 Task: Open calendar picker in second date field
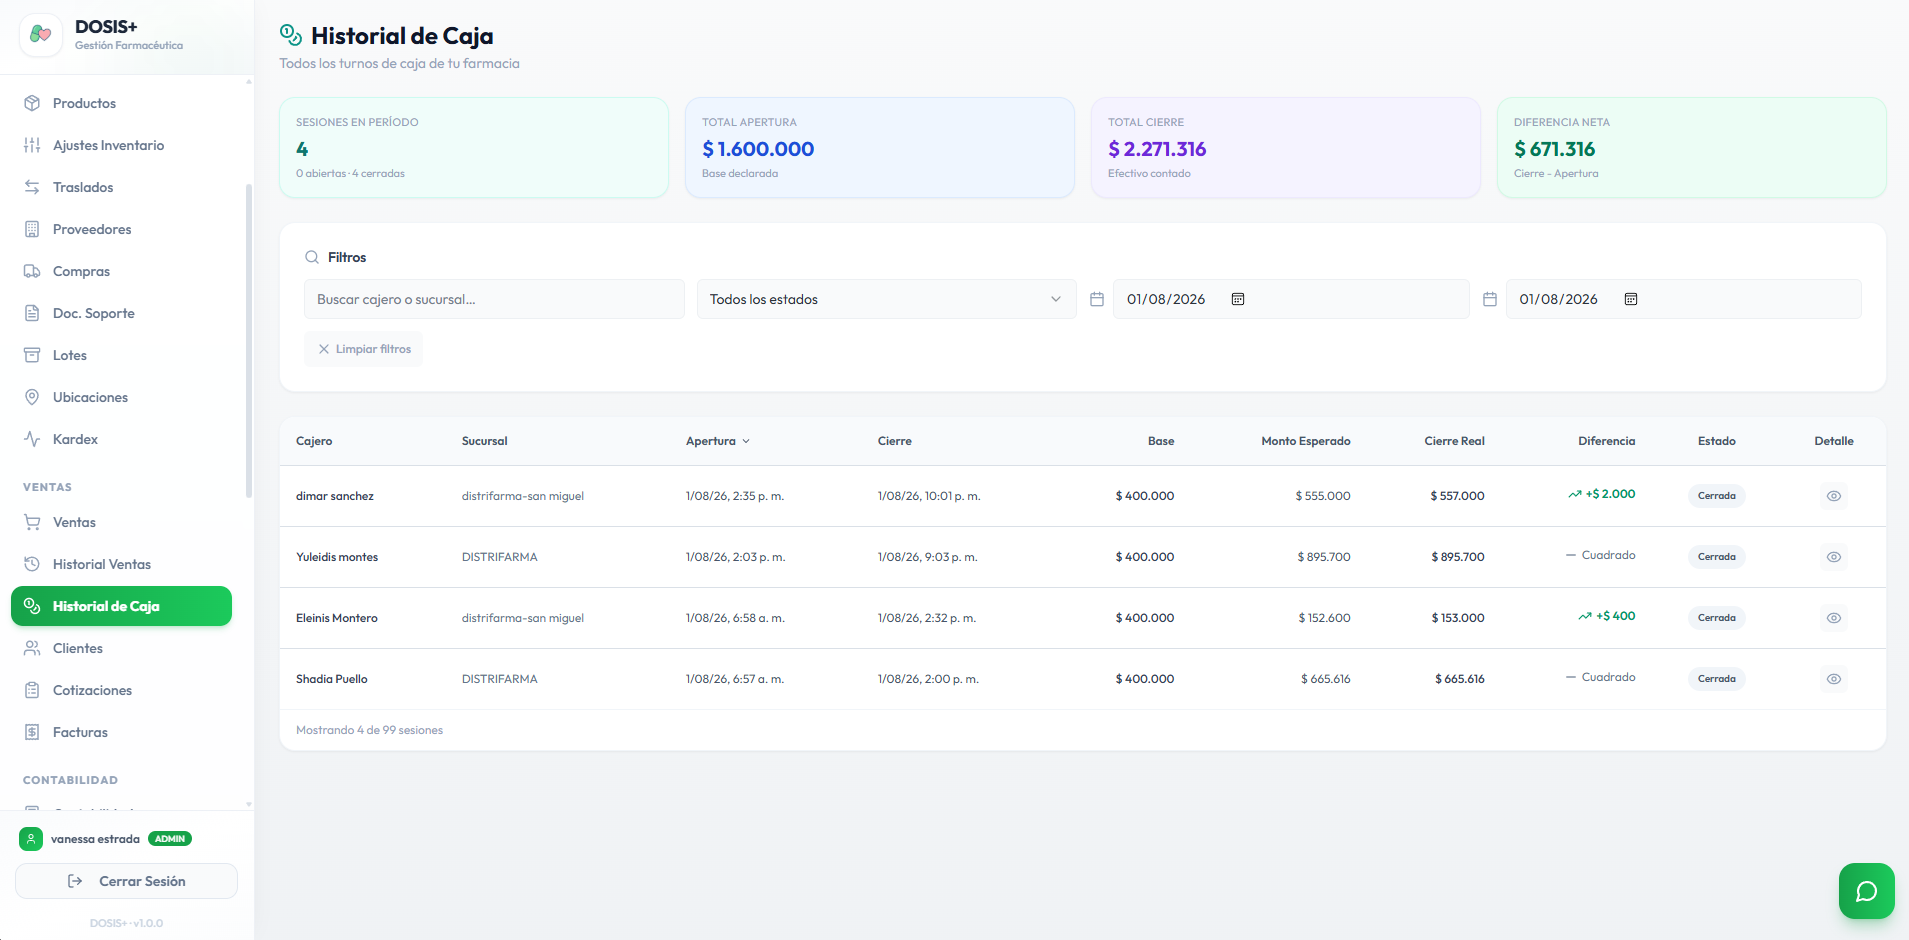pos(1630,299)
